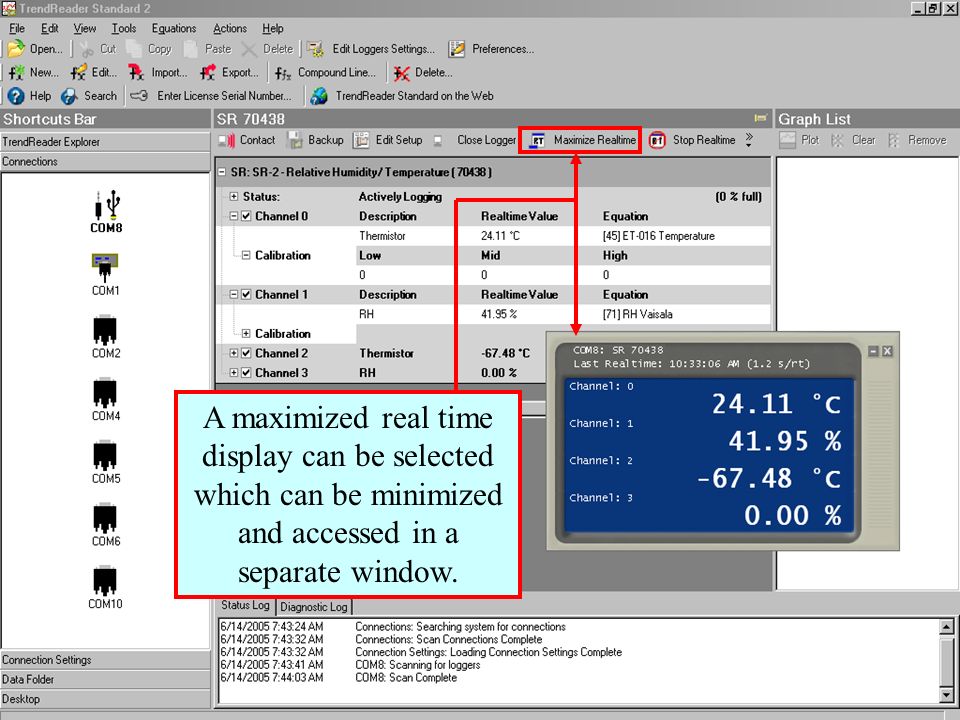
Task: Open the Equations menu
Action: point(174,28)
